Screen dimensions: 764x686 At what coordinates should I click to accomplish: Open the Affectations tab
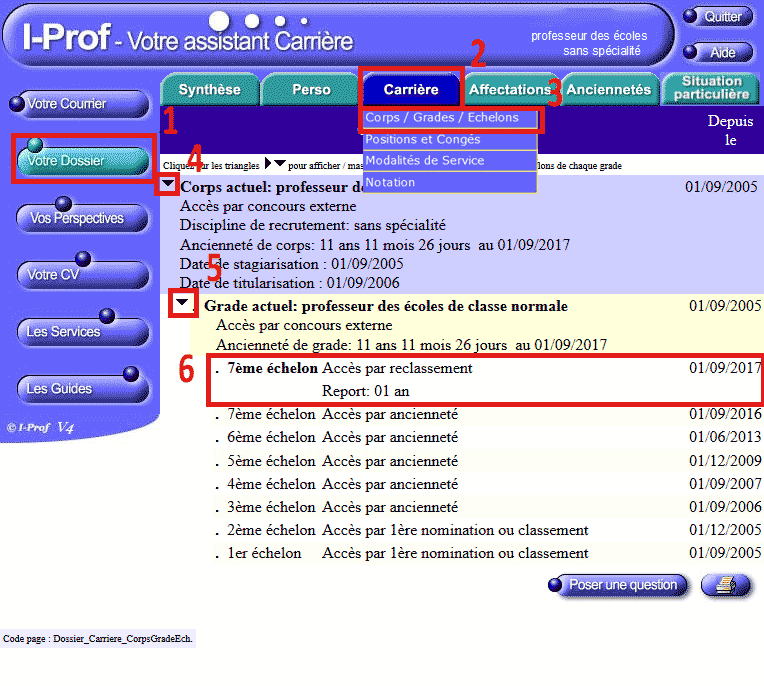510,90
